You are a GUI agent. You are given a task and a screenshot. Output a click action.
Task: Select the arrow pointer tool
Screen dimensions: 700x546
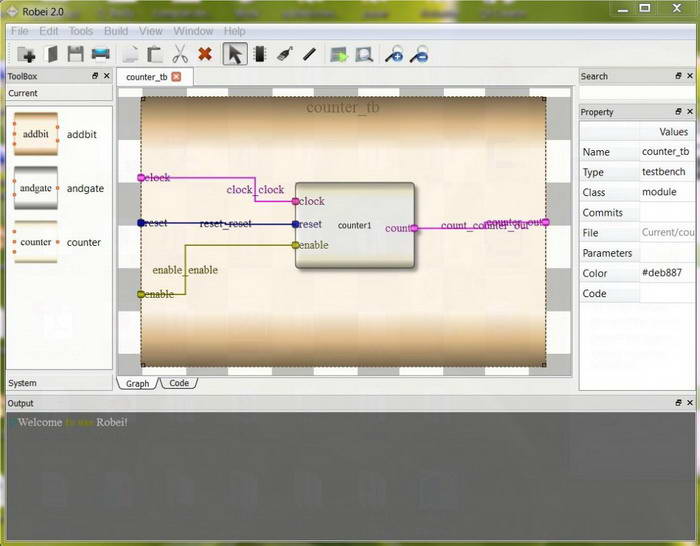[234, 54]
